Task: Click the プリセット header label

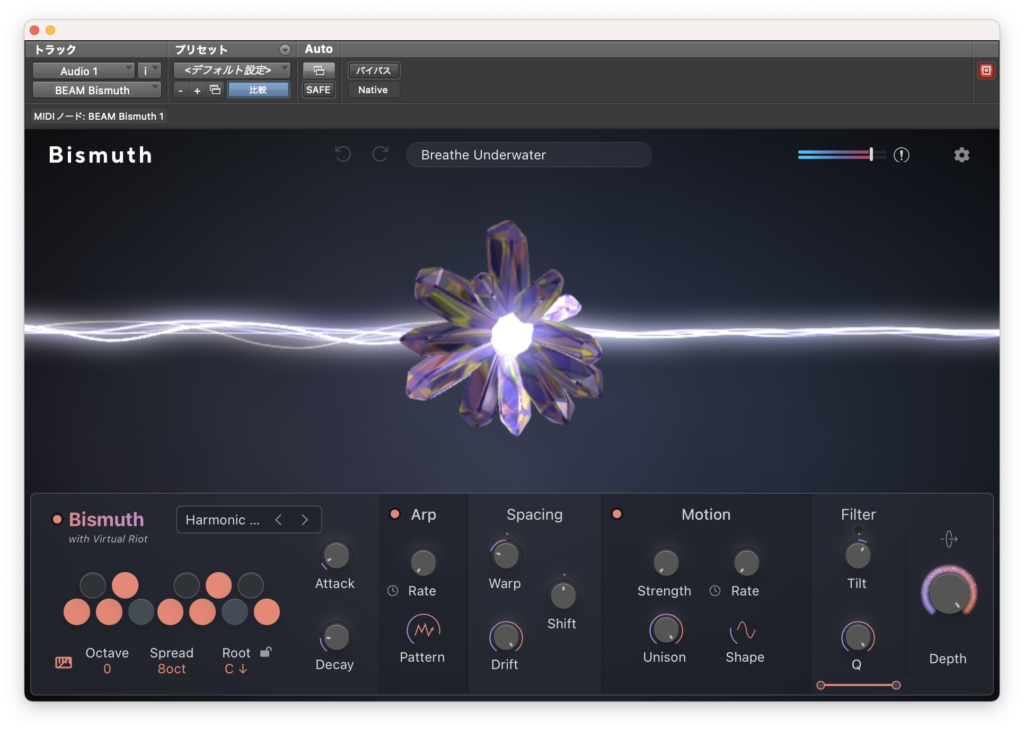Action: [x=201, y=50]
